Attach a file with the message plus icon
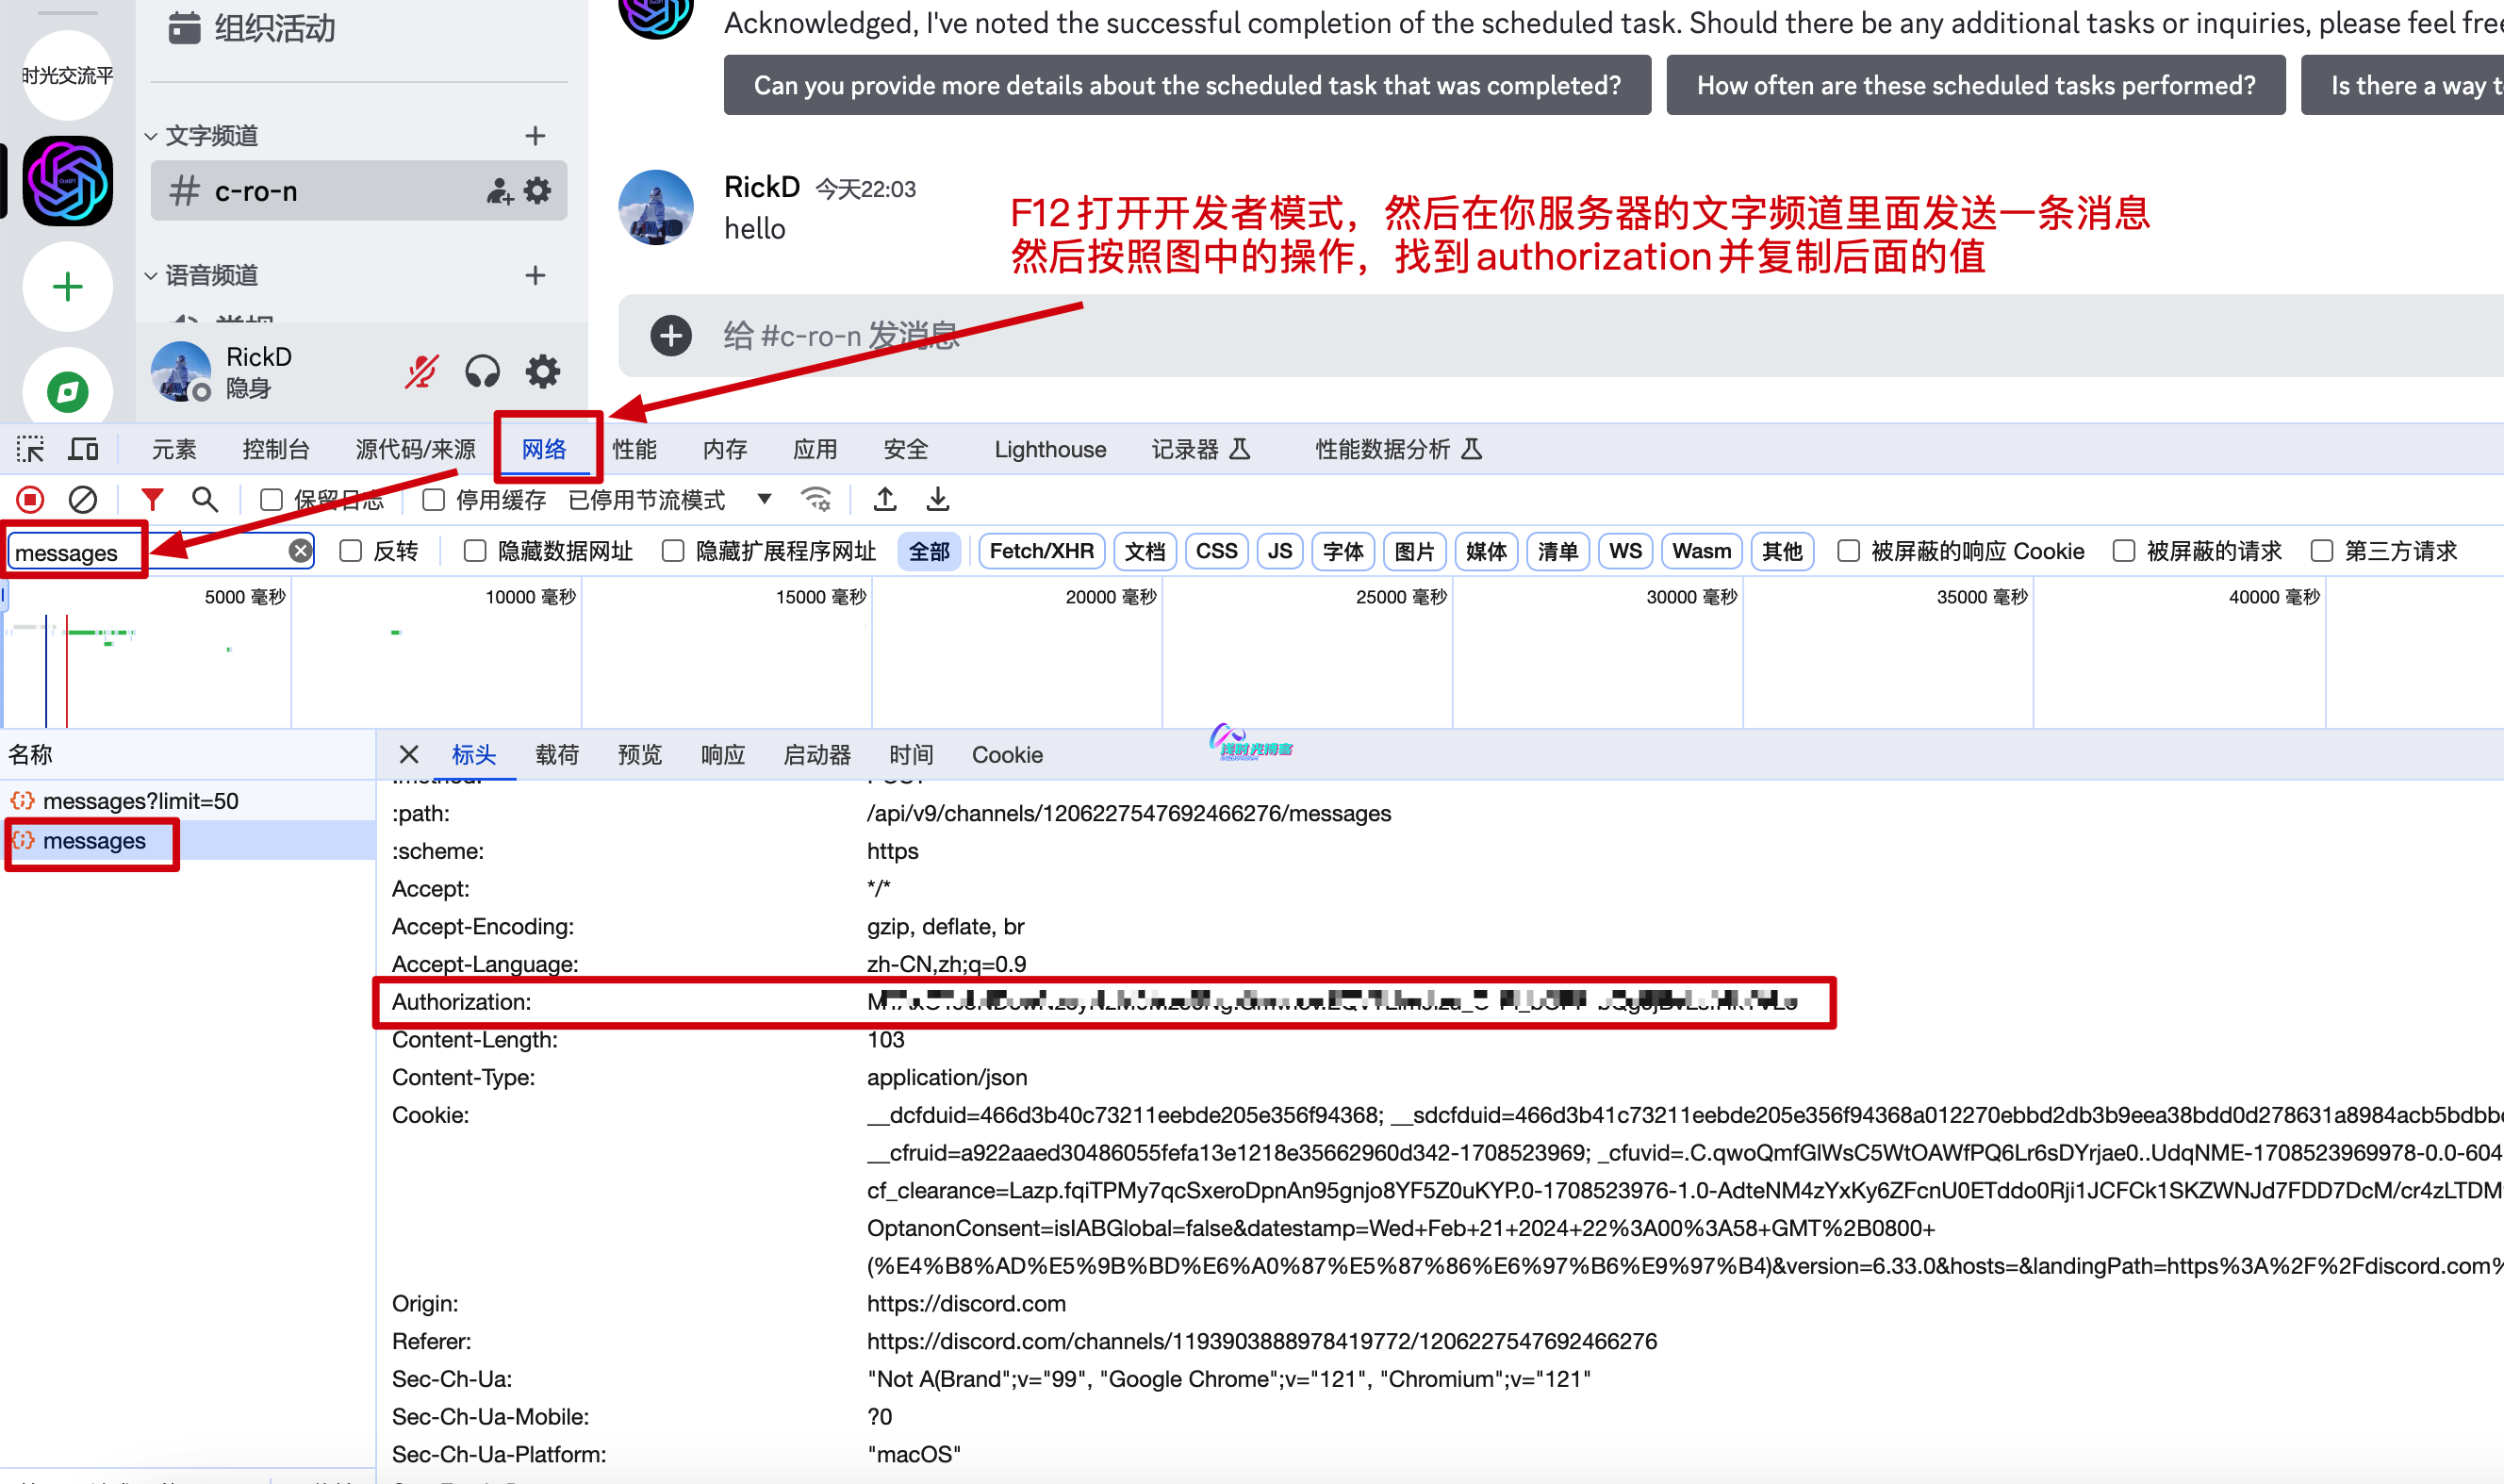The width and height of the screenshot is (2504, 1484). click(671, 335)
